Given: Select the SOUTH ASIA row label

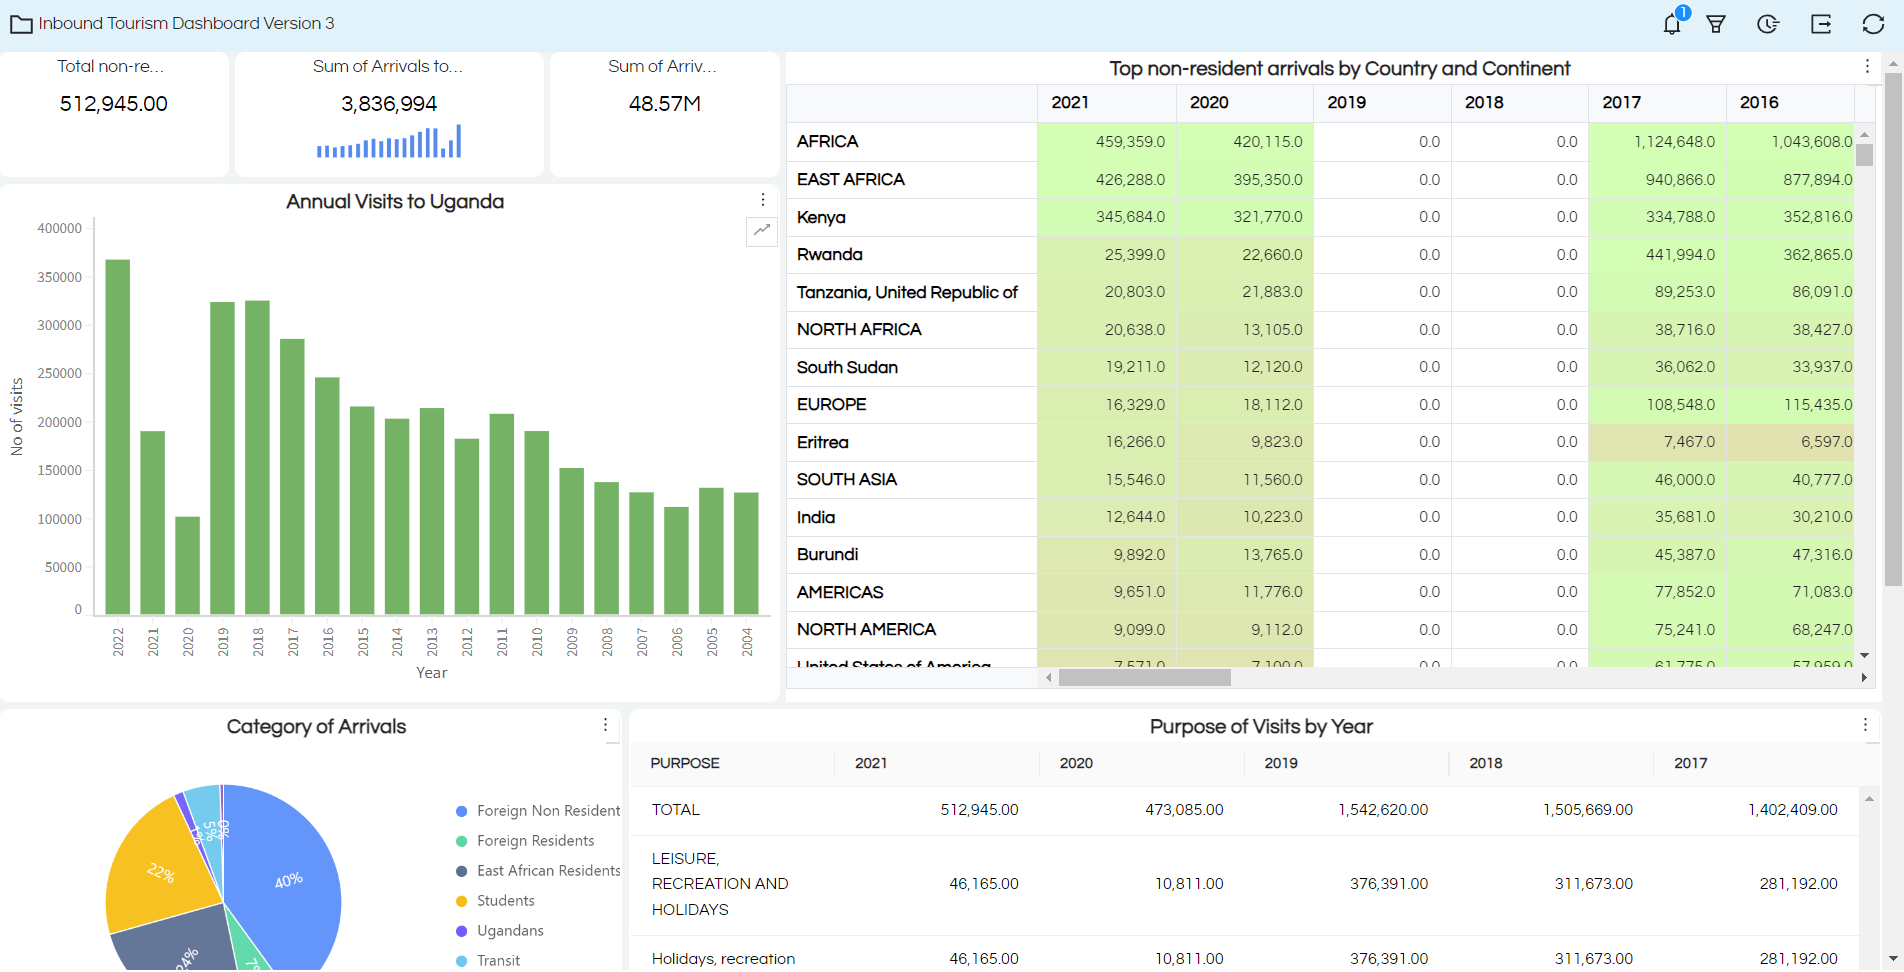Looking at the screenshot, I should coord(846,480).
